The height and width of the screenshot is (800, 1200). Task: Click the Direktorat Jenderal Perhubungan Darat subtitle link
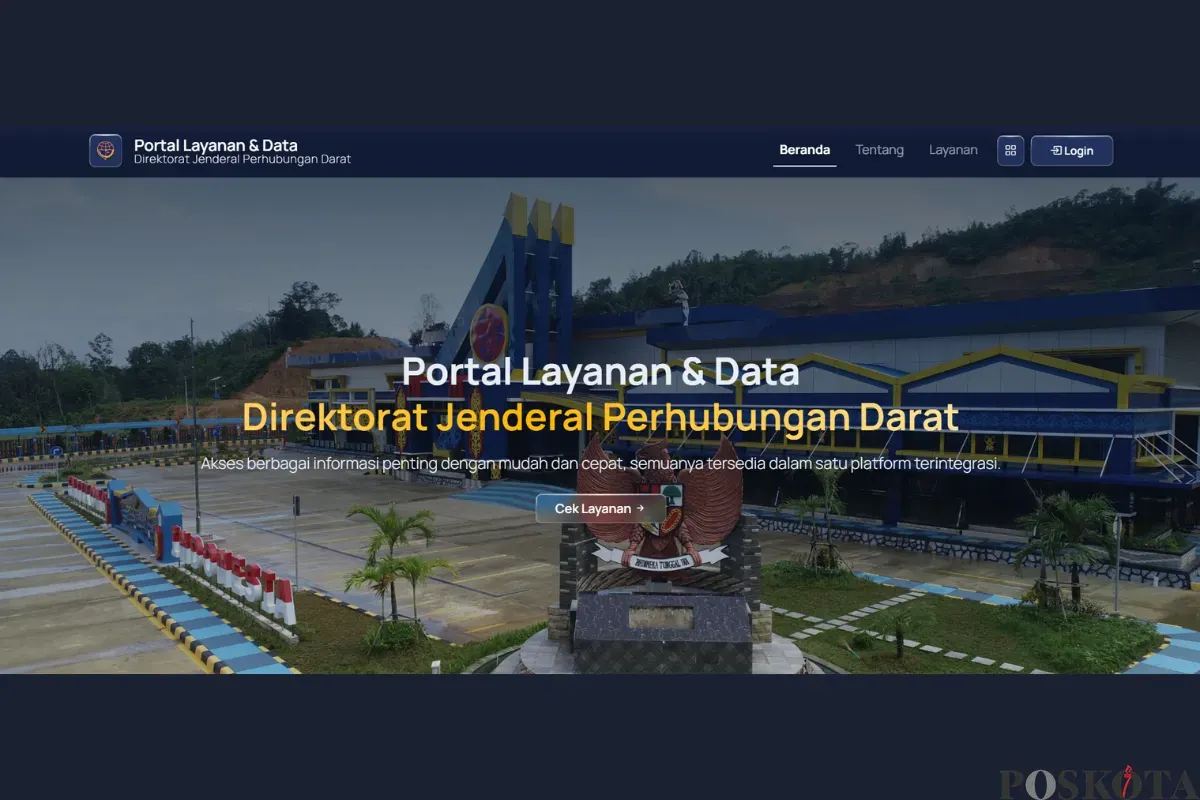pos(241,159)
